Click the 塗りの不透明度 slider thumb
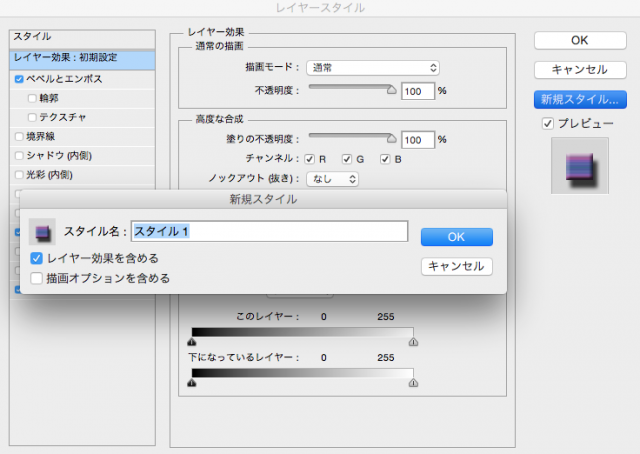Screen dimensions: 640x454 [x=392, y=138]
